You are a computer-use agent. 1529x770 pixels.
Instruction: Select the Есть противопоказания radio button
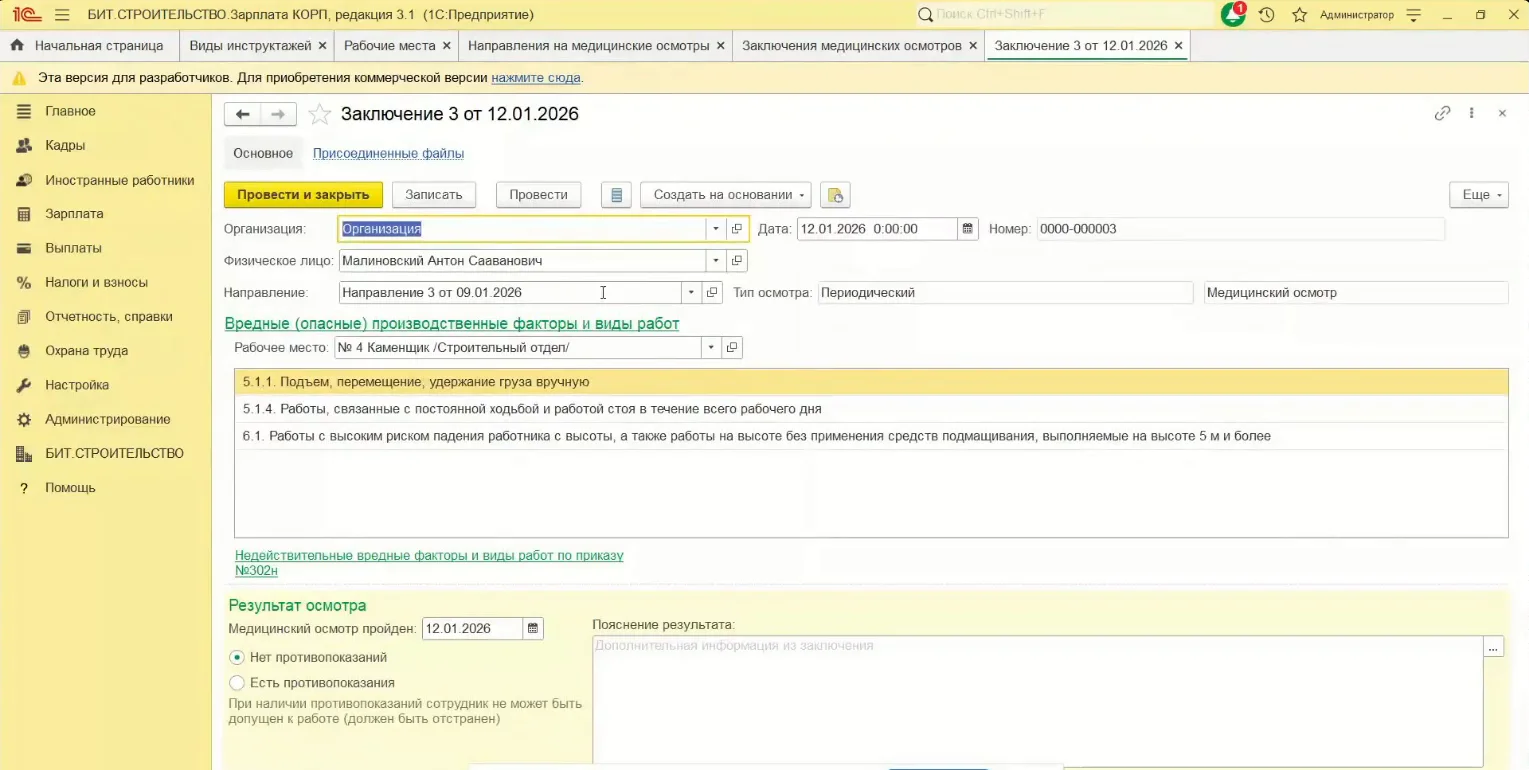point(237,683)
